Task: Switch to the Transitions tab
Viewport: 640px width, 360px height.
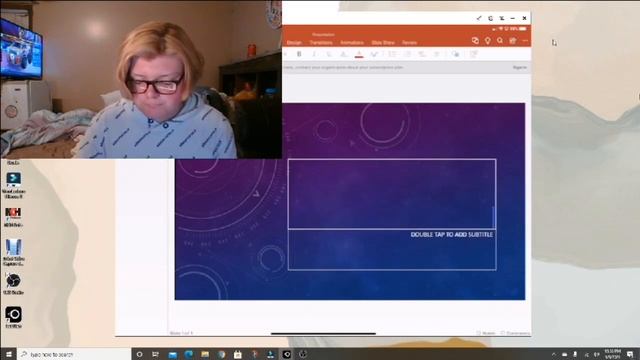Action: pyautogui.click(x=321, y=42)
